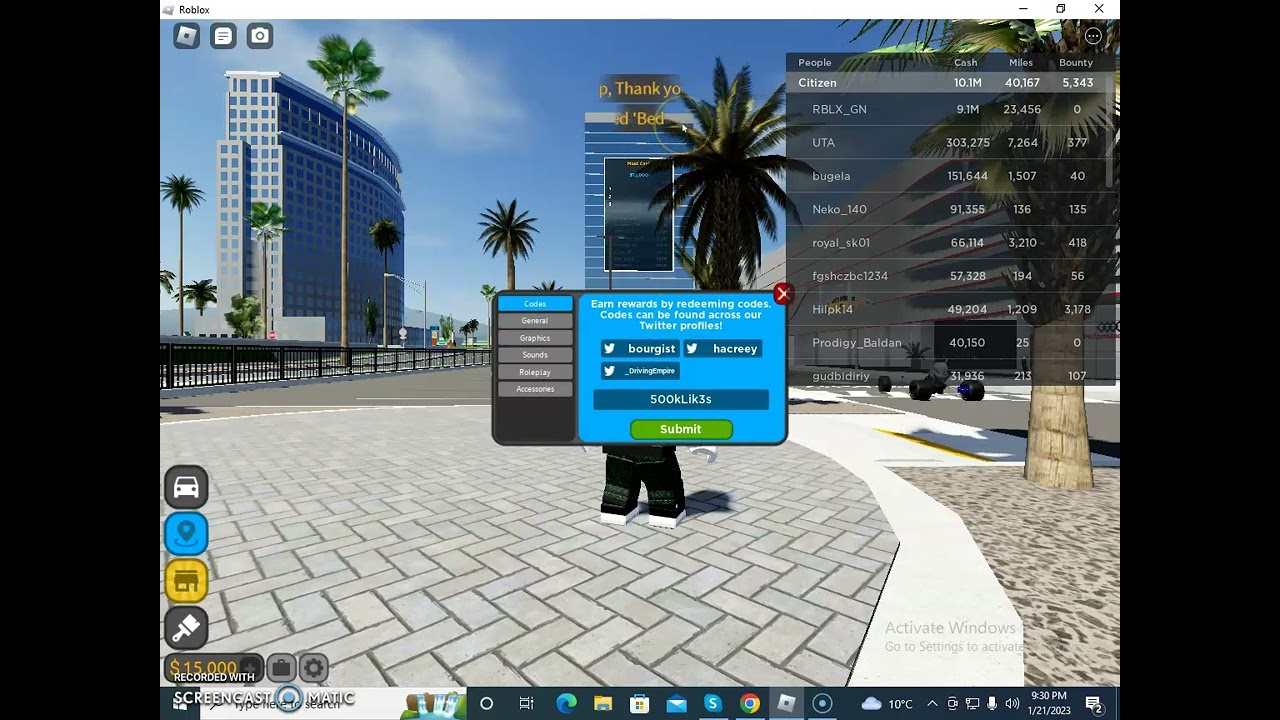
Task: Open the microphone tray icon
Action: [992, 704]
